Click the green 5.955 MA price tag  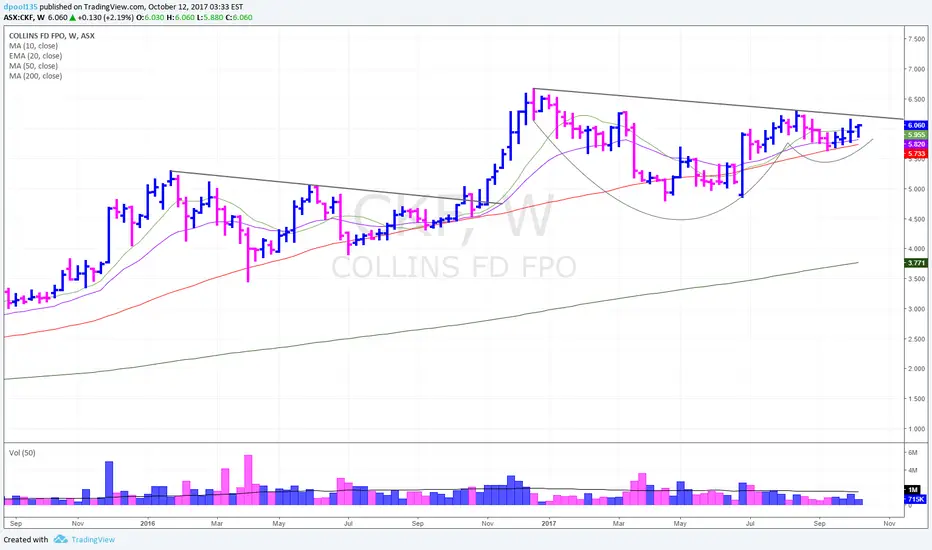click(915, 135)
